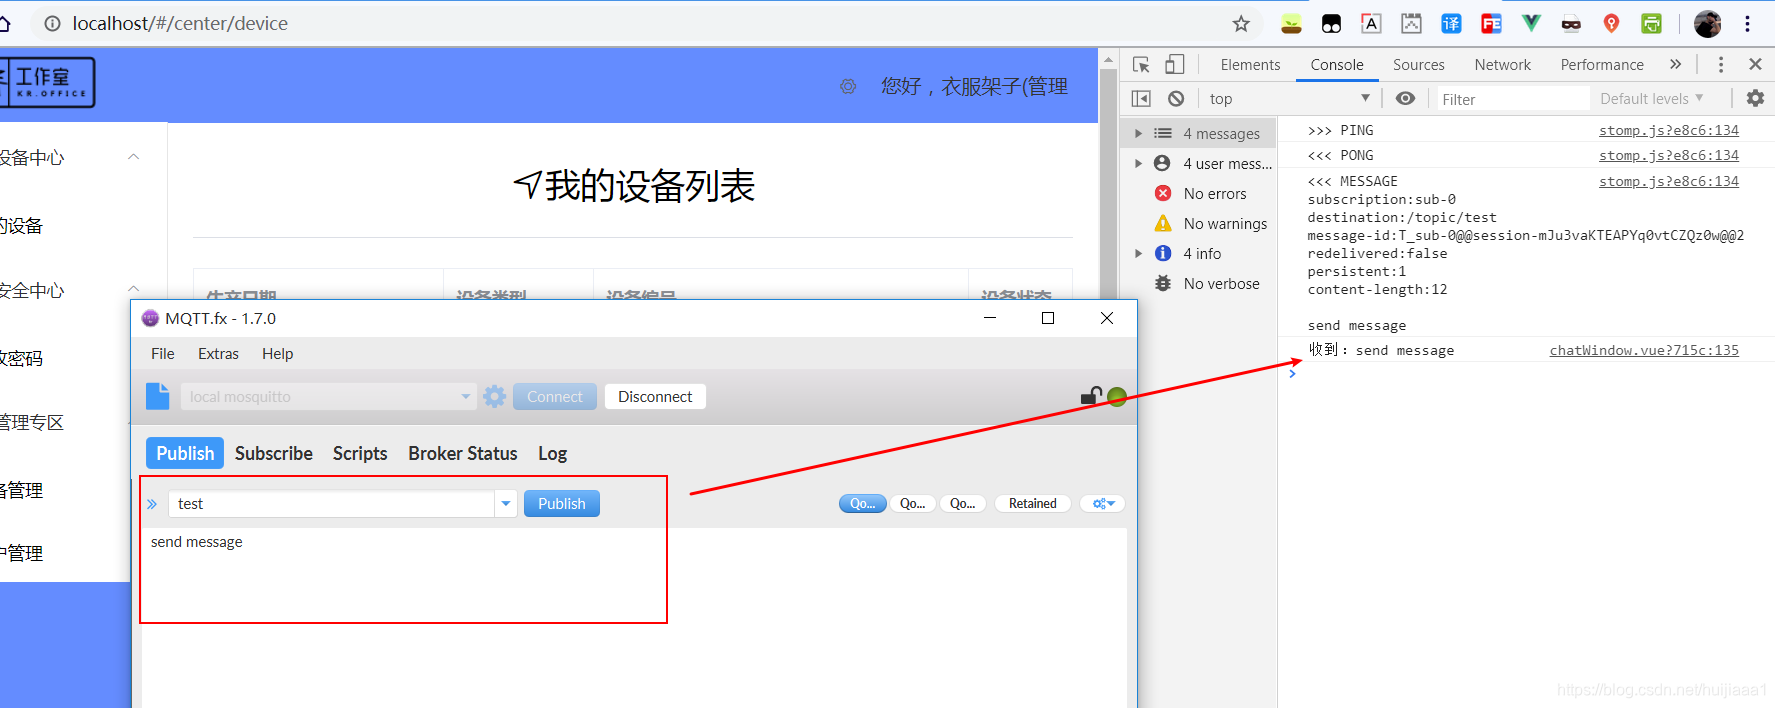Screen dimensions: 1775x708
Task: Open stomp.js link beside MESSAGE line
Action: (x=1669, y=182)
